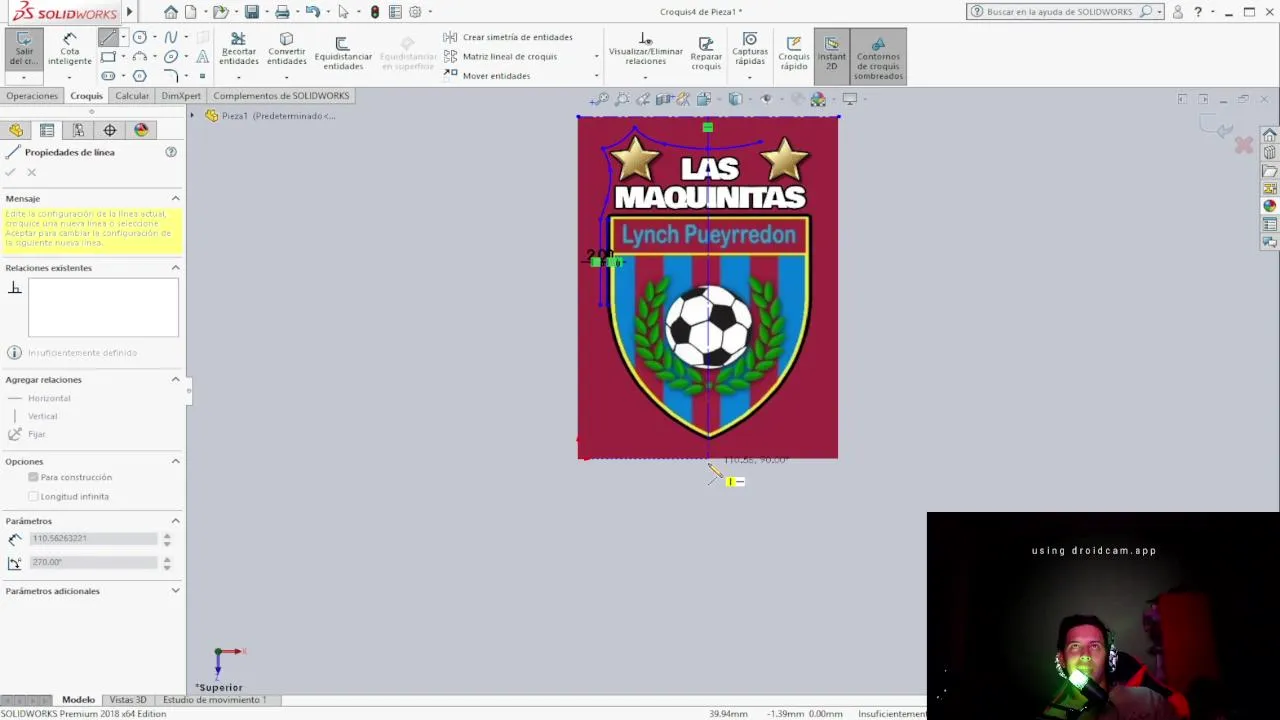Click Convertir entidades tool
Screen dimensions: 1280x720
point(286,49)
